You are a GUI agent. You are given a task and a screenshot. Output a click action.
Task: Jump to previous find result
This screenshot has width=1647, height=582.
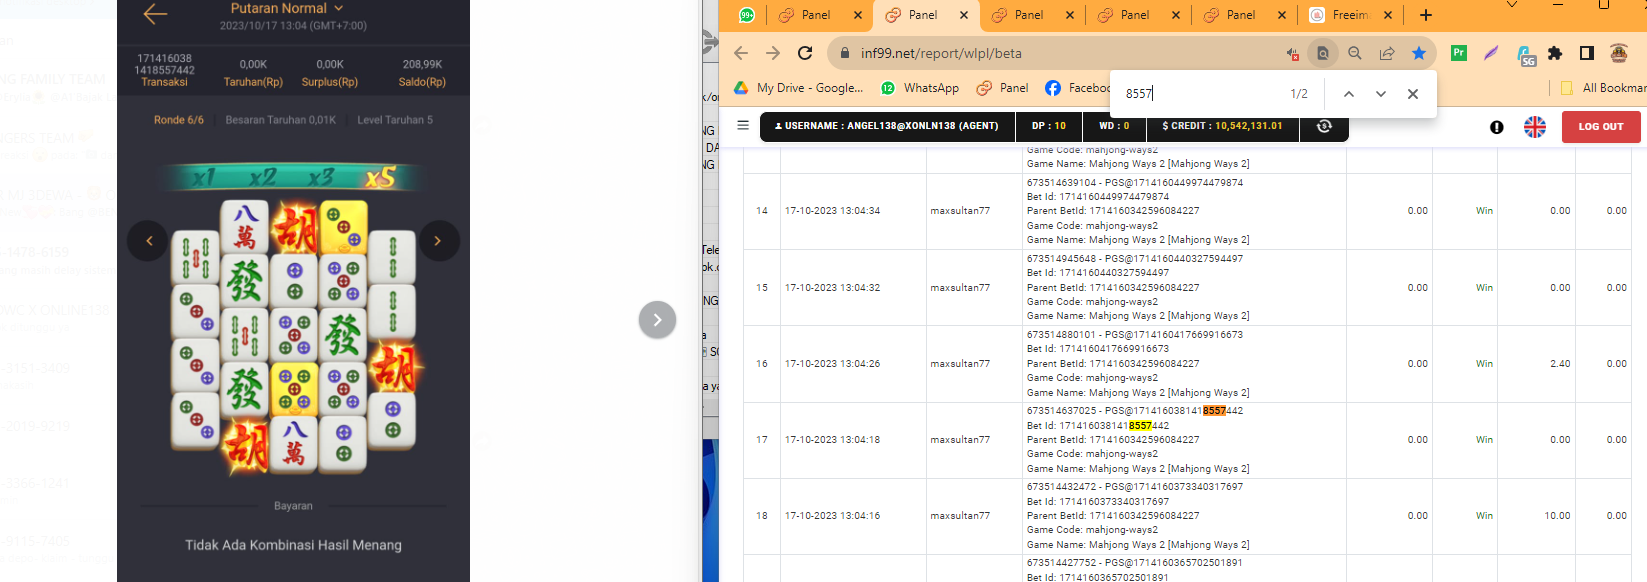[x=1349, y=94]
